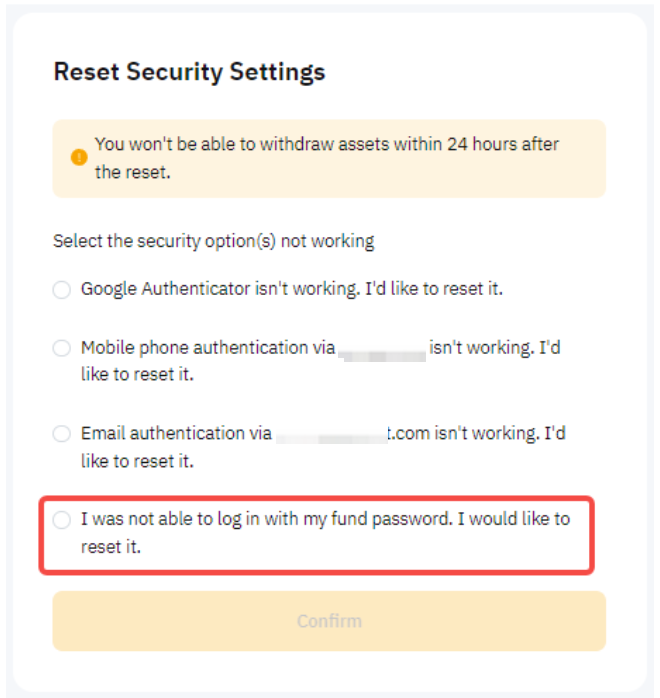The image size is (660, 698).
Task: Click "the reset." in the warning banner
Action: [x=132, y=172]
